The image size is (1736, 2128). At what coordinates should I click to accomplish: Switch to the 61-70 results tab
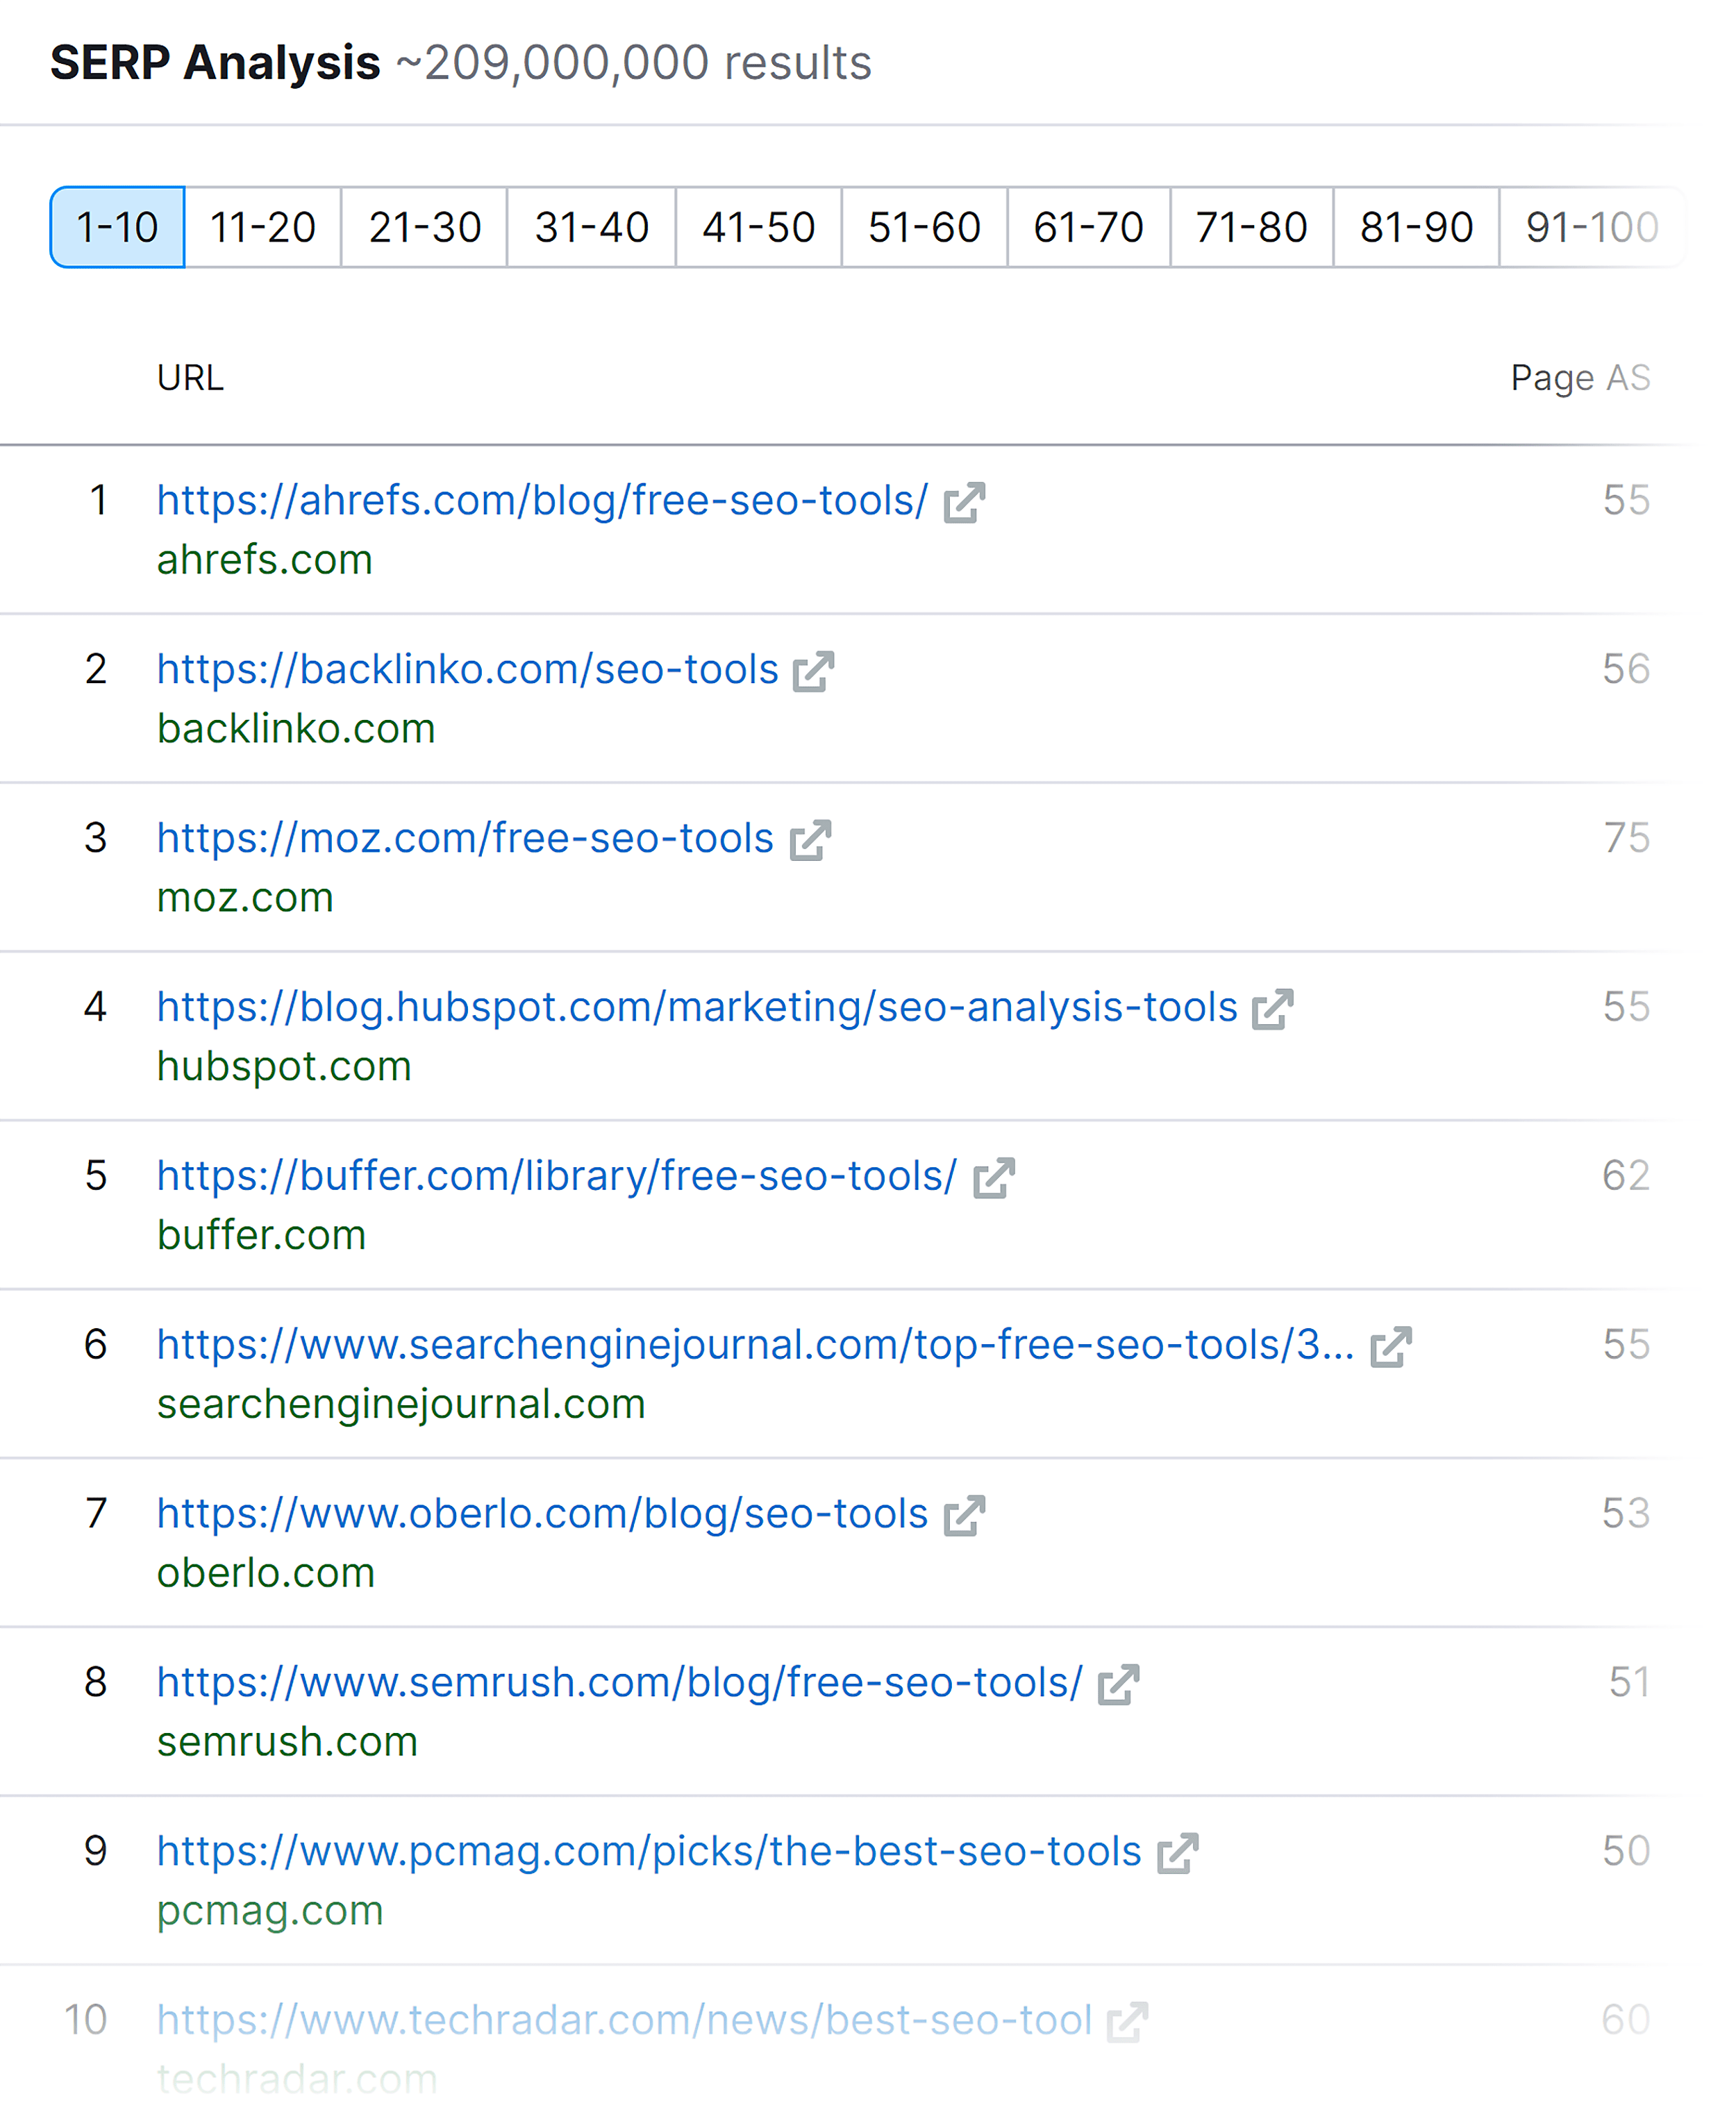(x=1089, y=227)
